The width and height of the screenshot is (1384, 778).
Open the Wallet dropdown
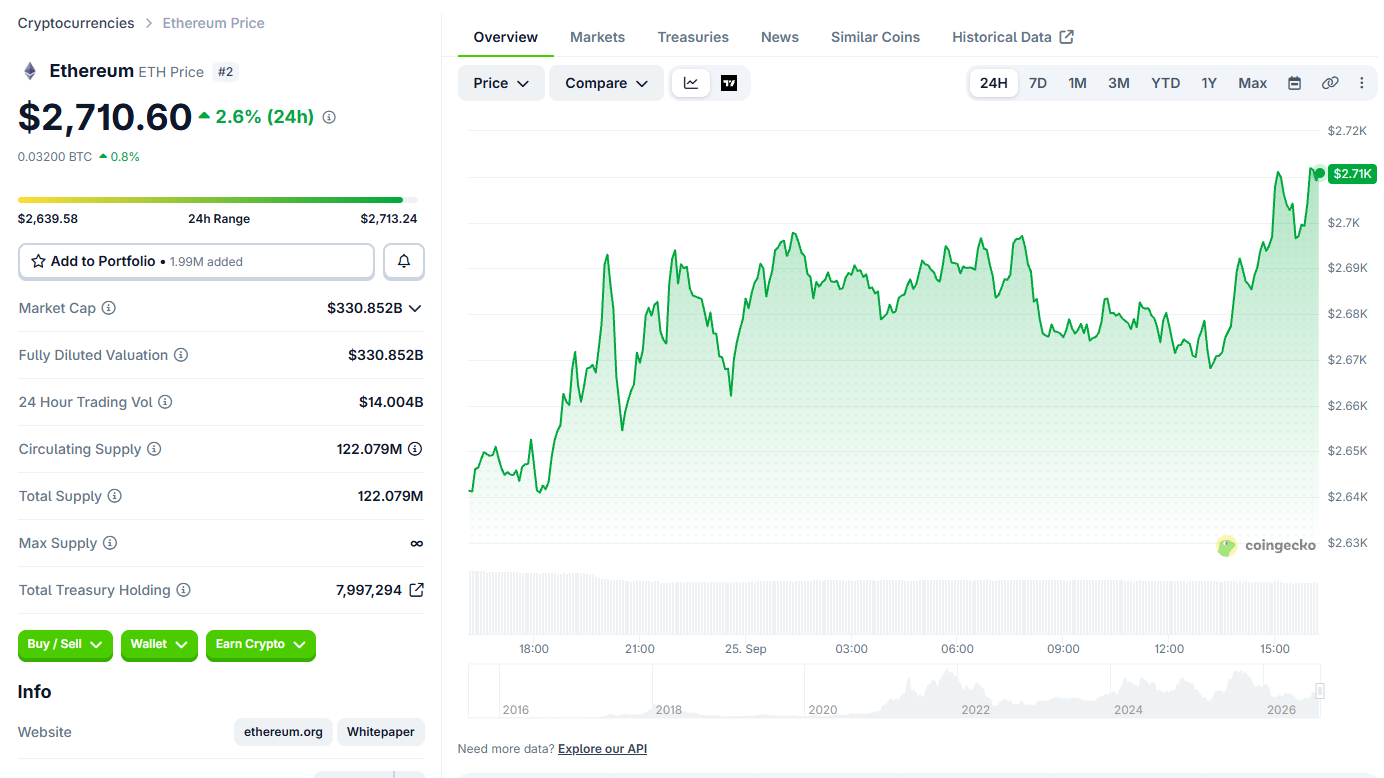click(159, 645)
